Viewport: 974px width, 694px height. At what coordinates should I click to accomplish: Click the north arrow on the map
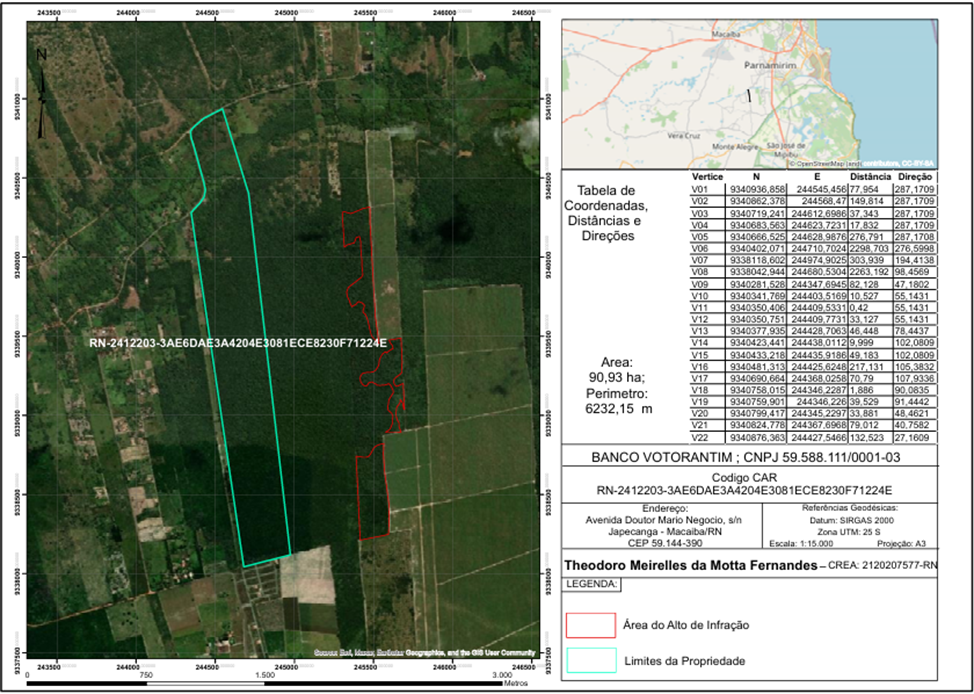tap(40, 94)
